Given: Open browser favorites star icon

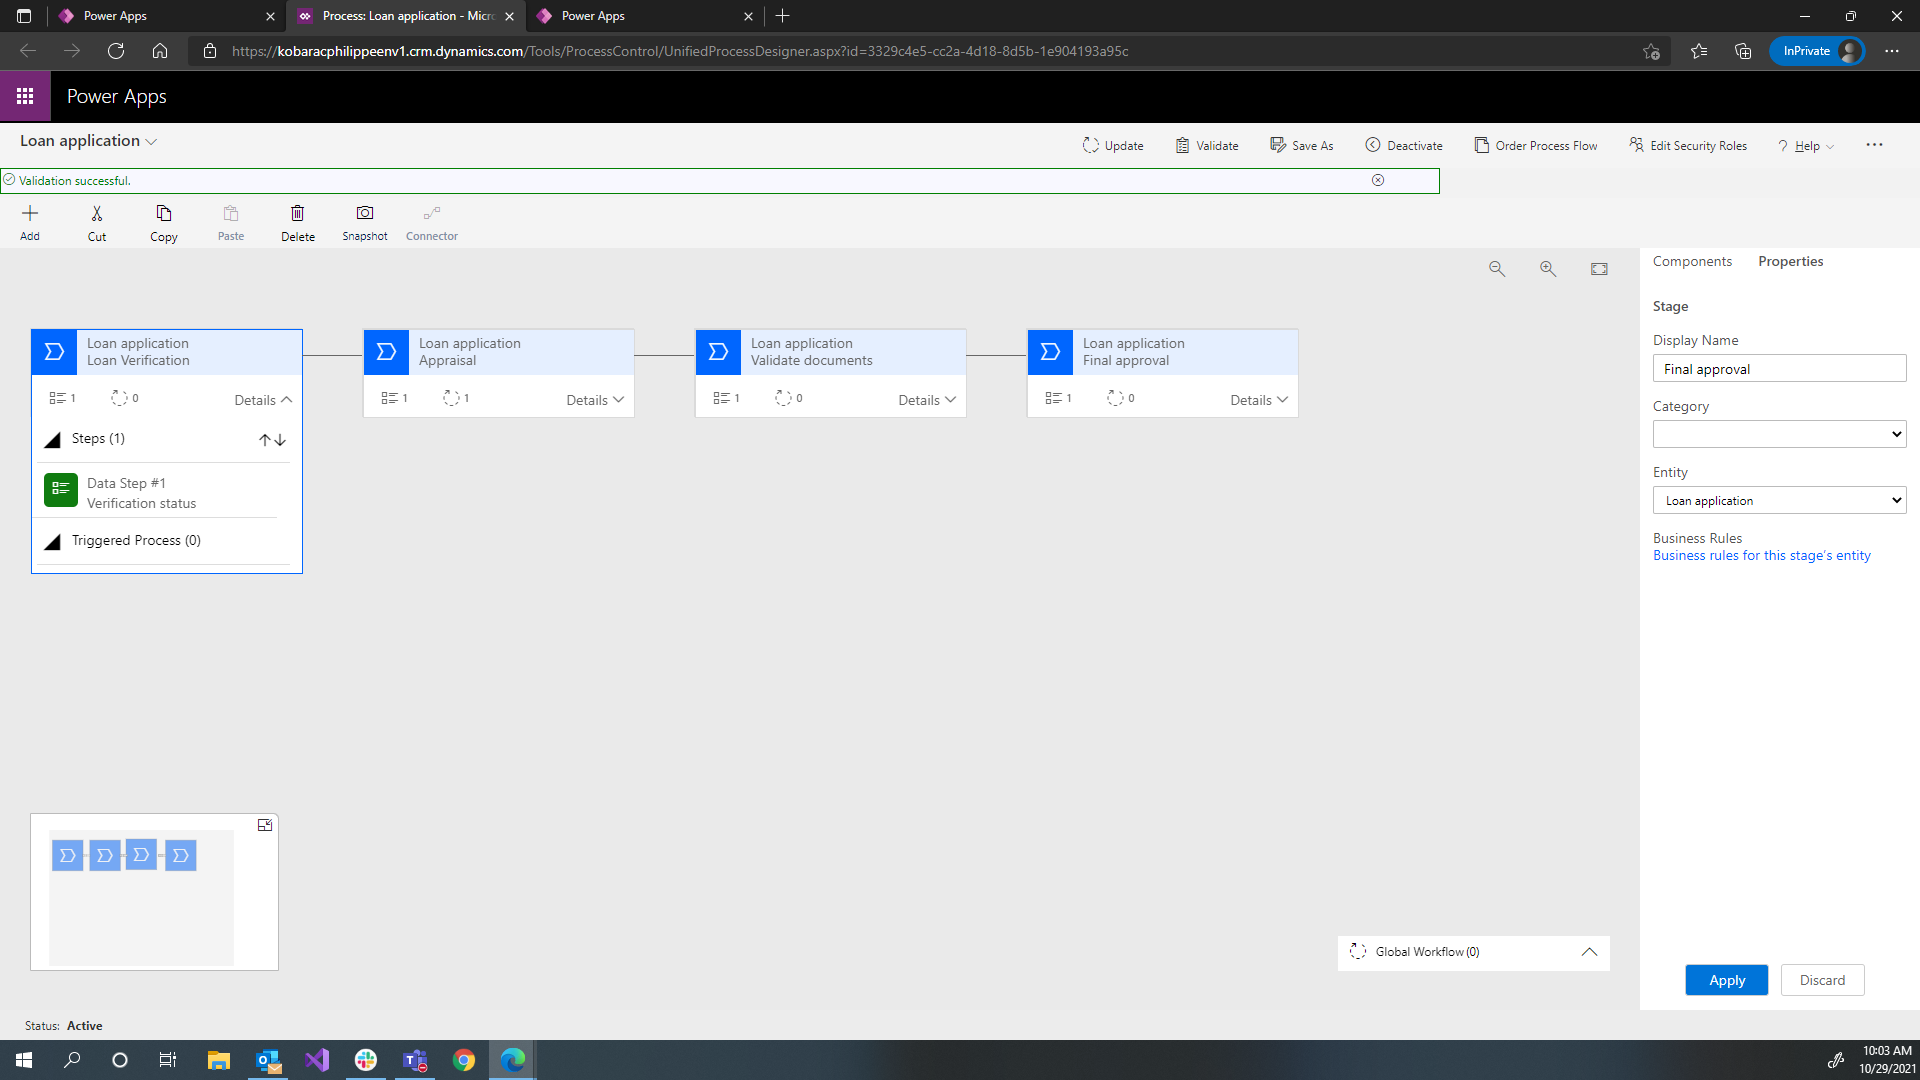Looking at the screenshot, I should (1699, 51).
